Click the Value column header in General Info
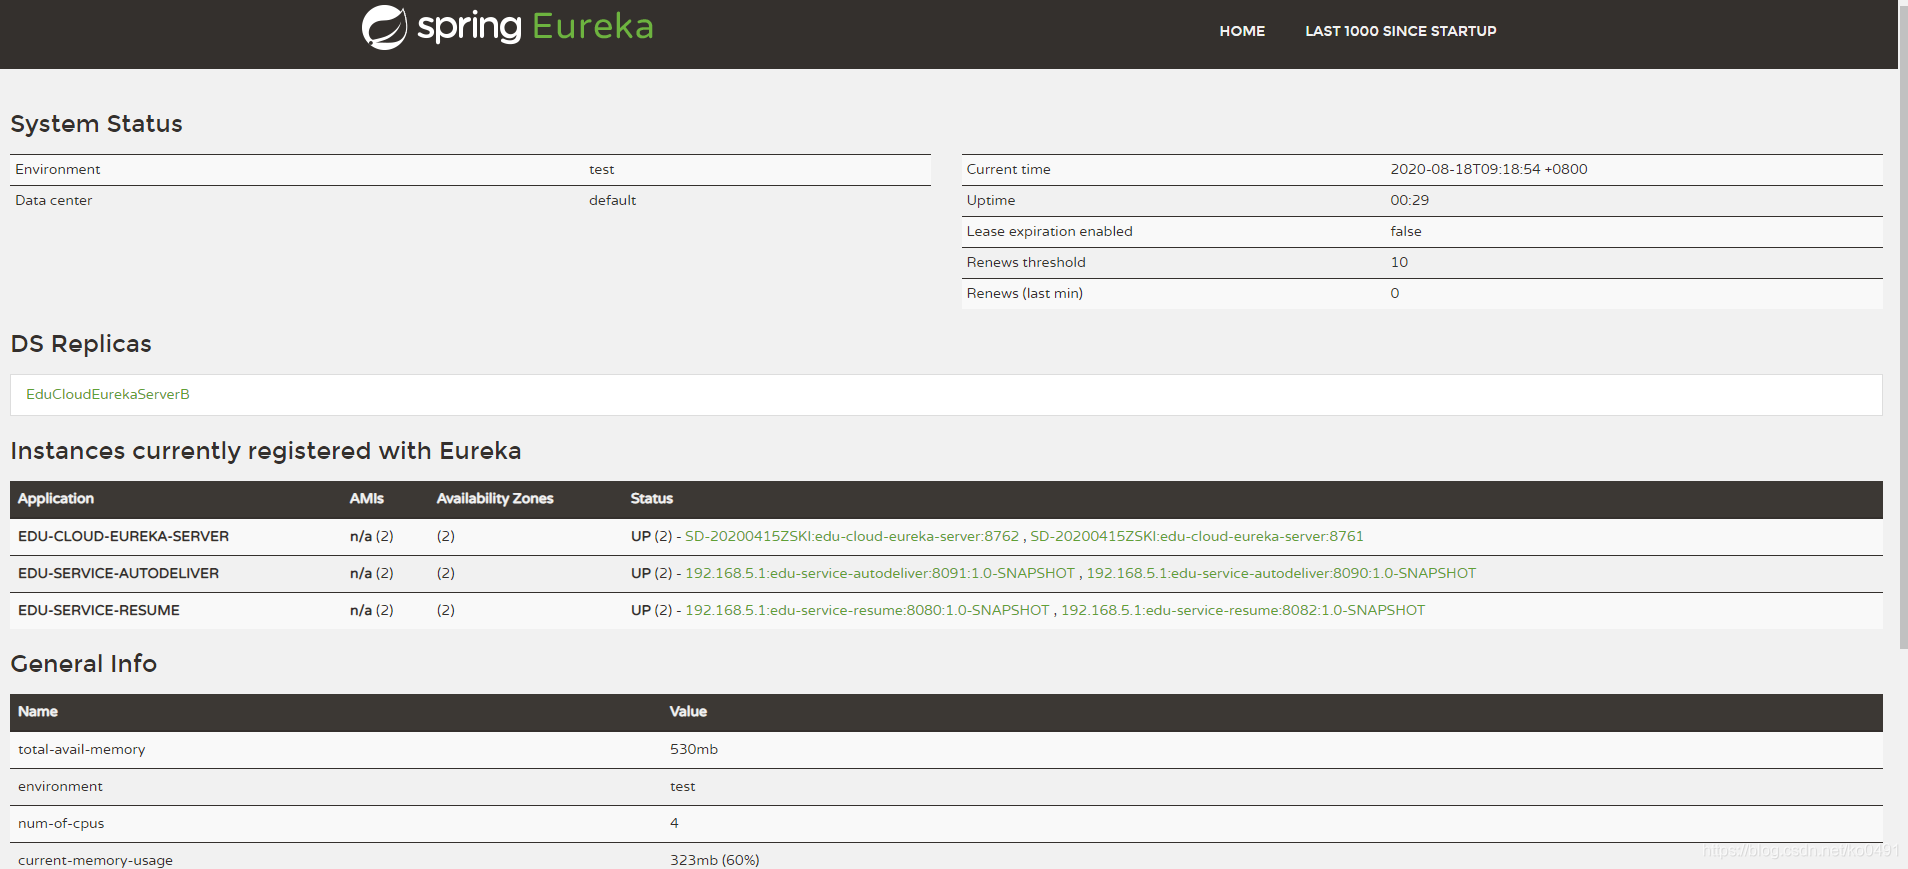Image resolution: width=1908 pixels, height=869 pixels. click(688, 711)
